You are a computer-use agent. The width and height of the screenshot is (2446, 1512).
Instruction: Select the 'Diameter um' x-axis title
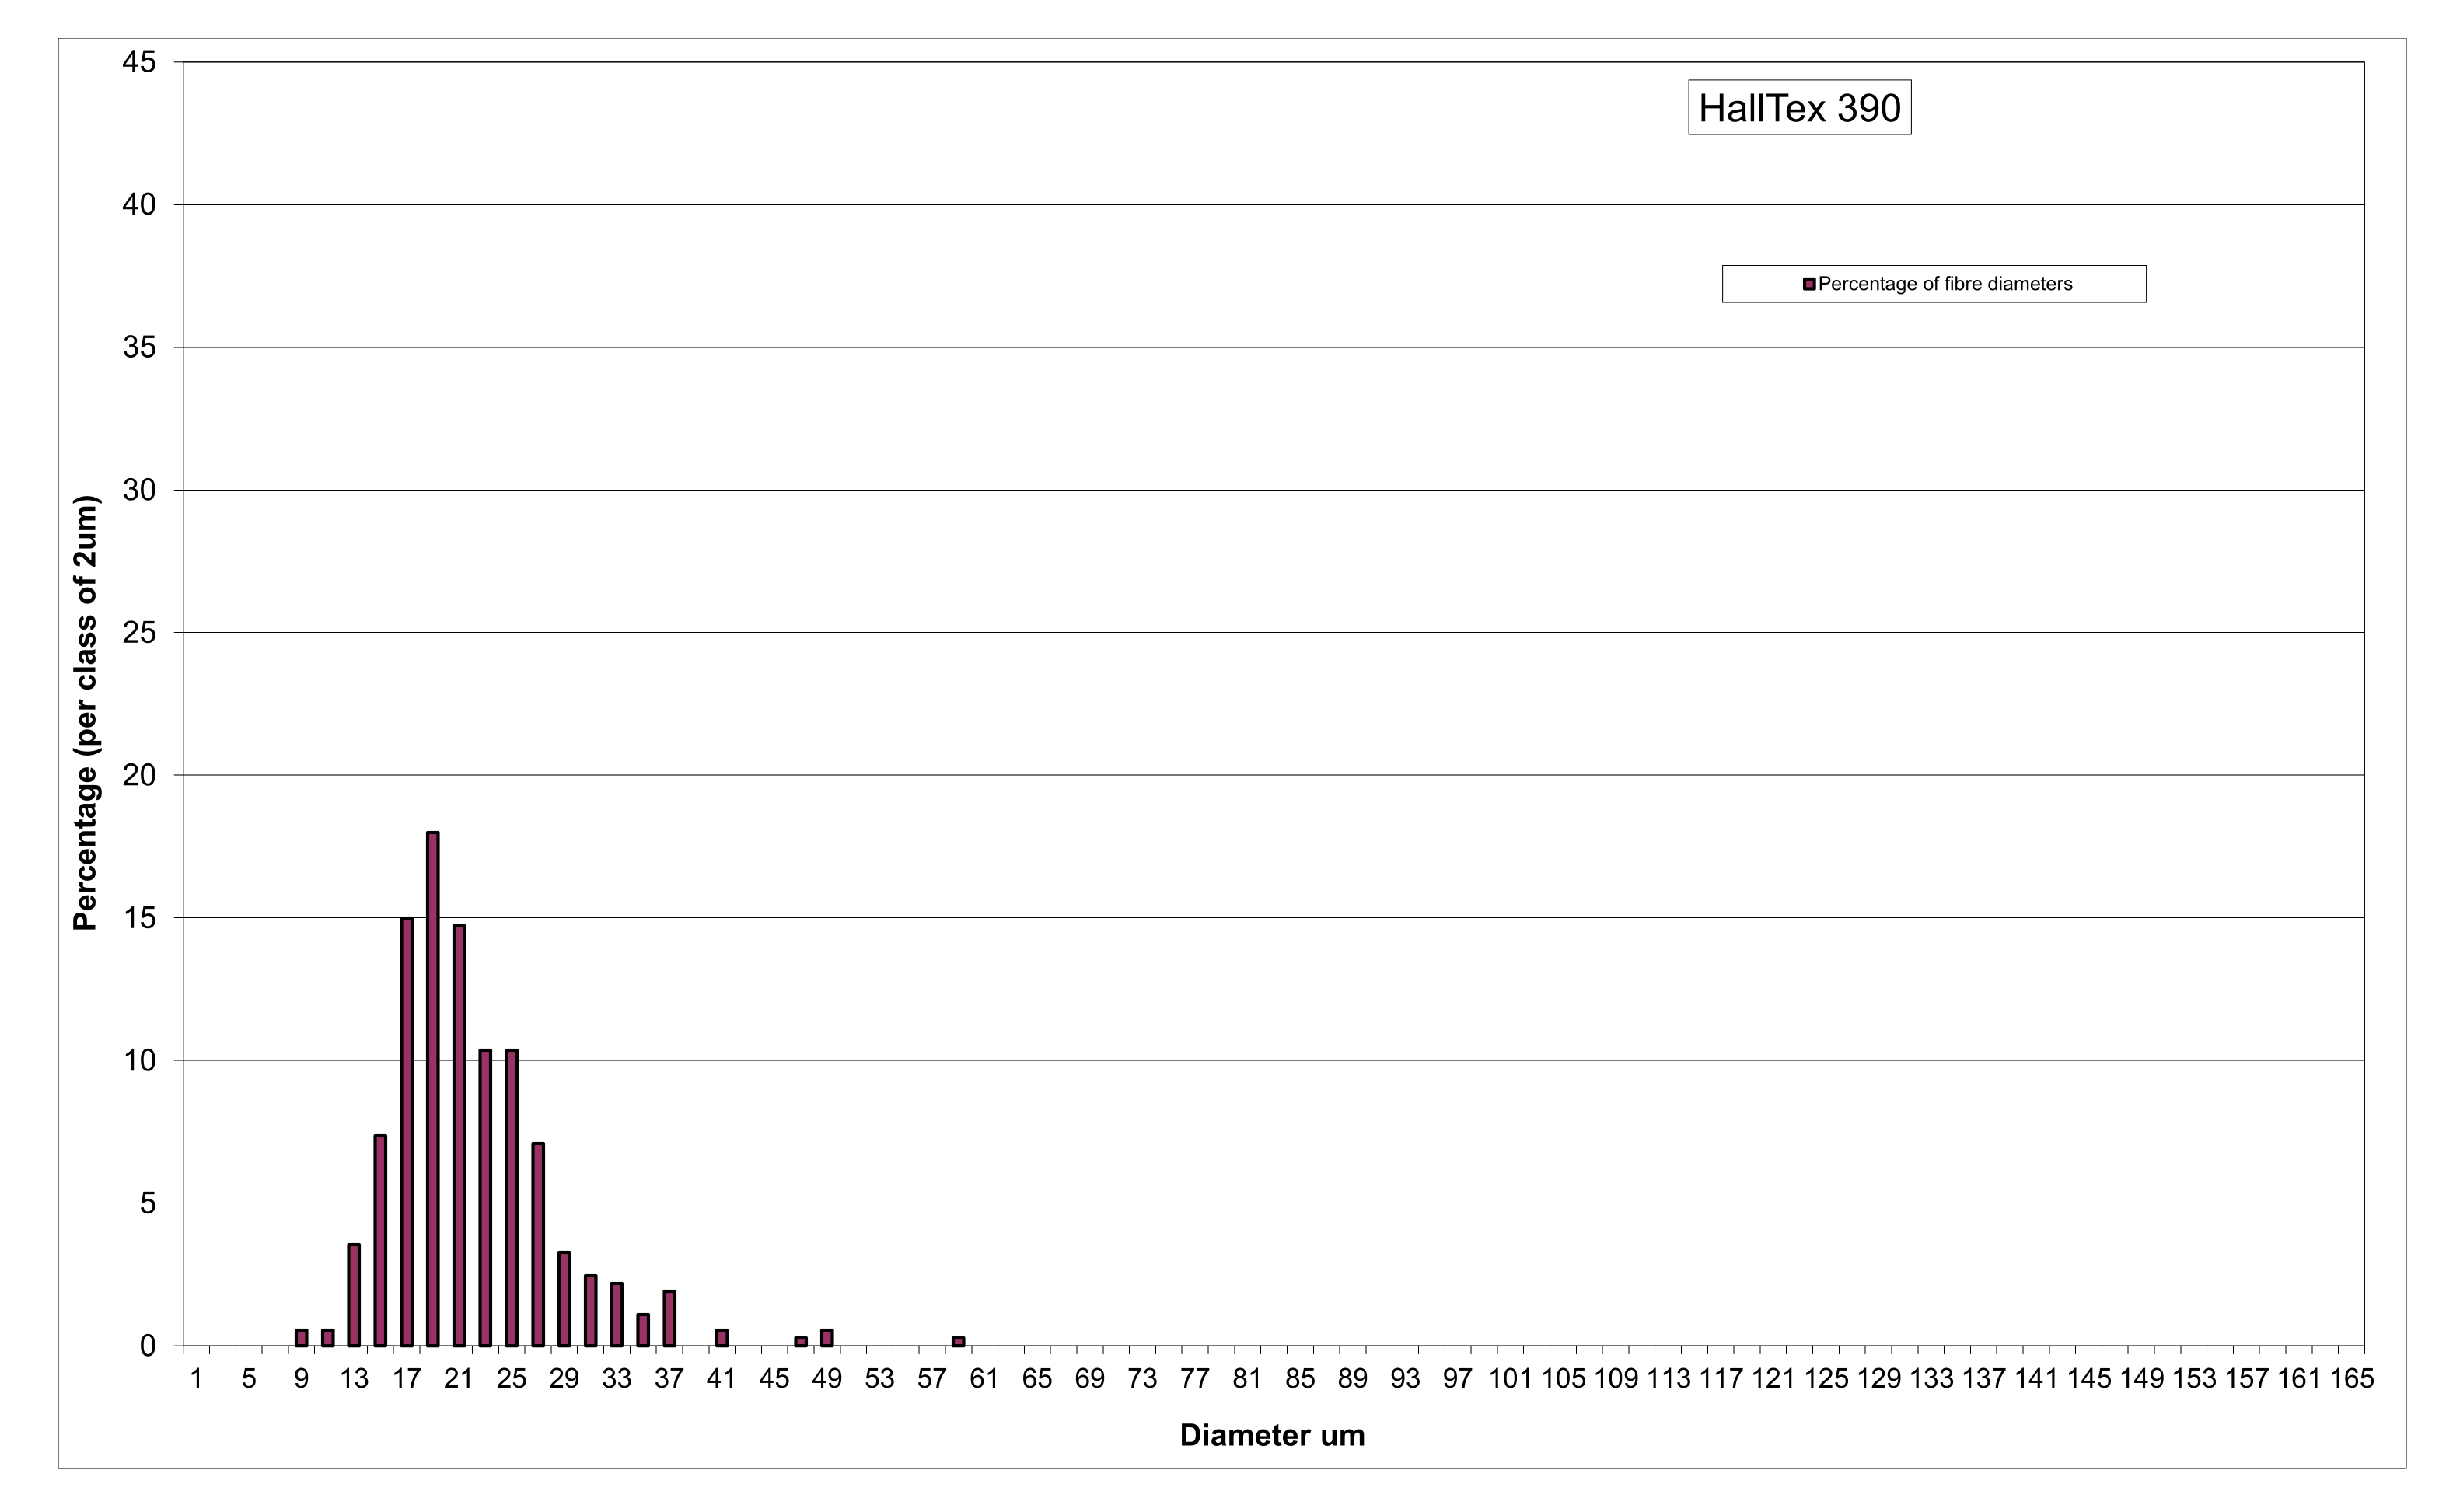coord(1272,1435)
